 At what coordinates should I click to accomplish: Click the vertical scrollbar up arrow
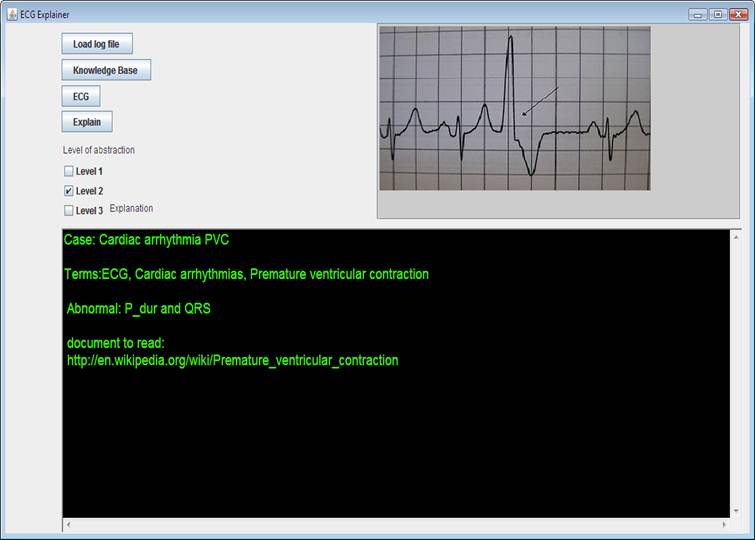(x=736, y=237)
